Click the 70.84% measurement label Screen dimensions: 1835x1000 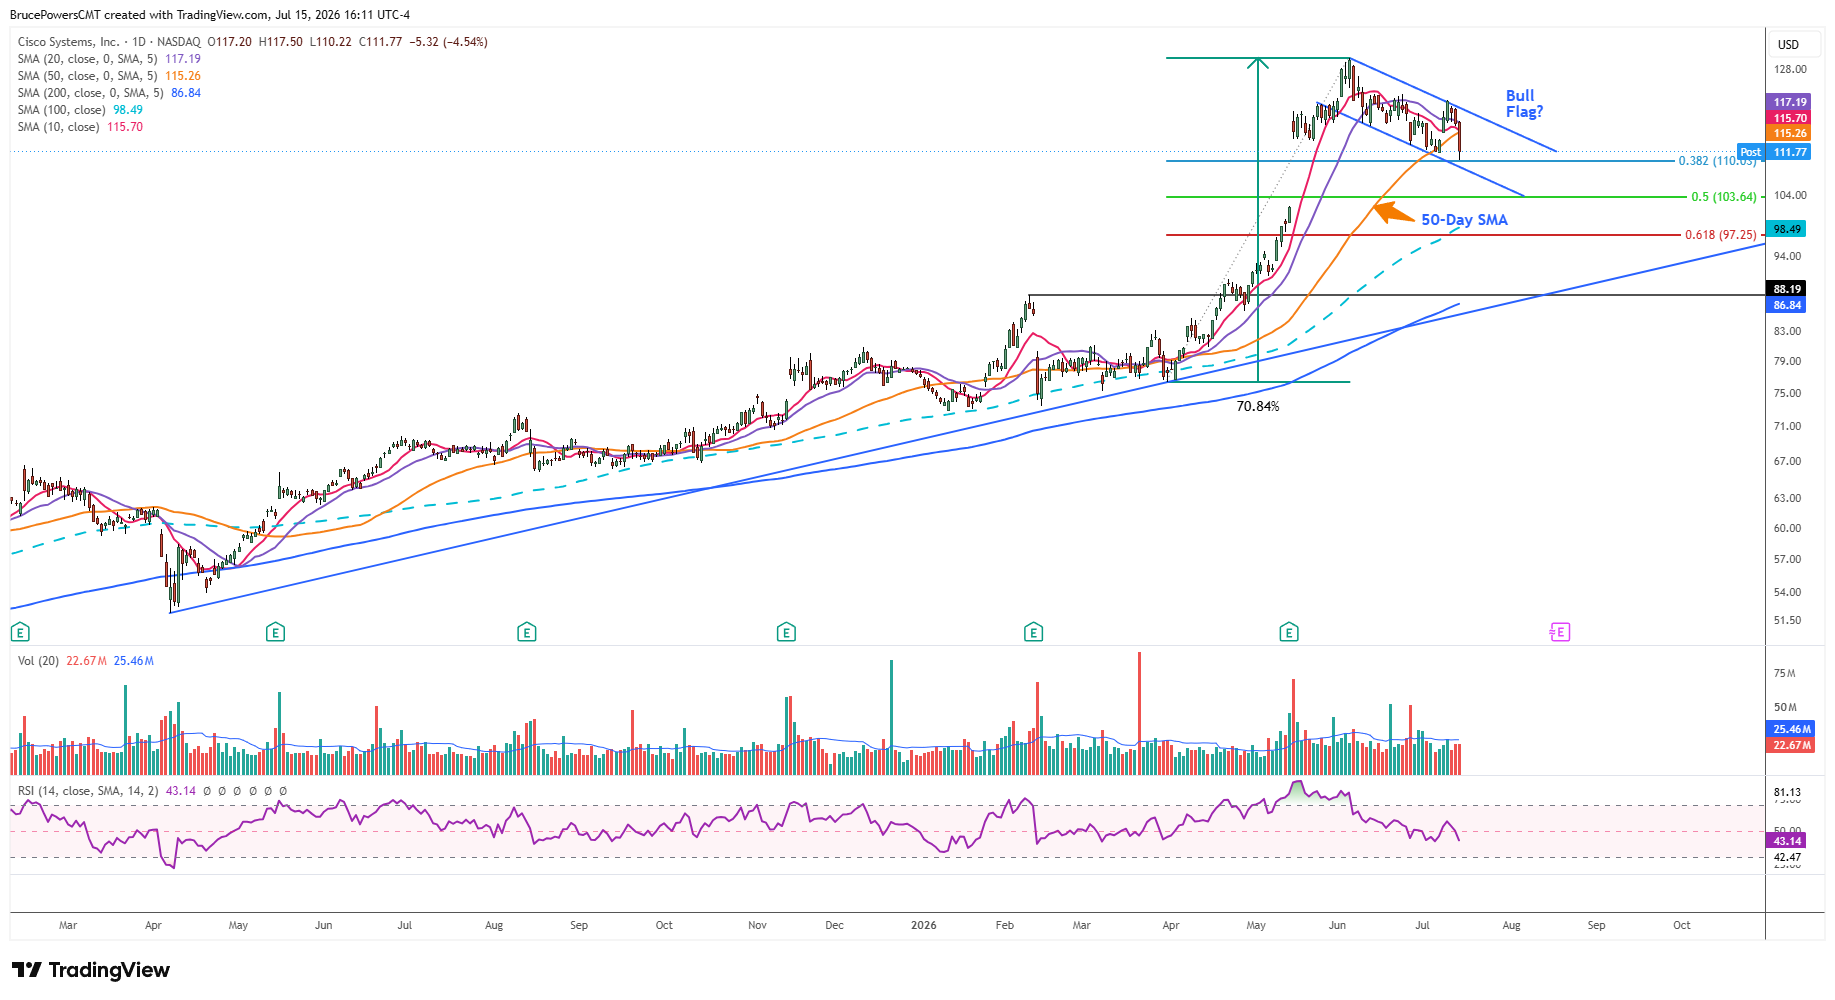click(1257, 406)
